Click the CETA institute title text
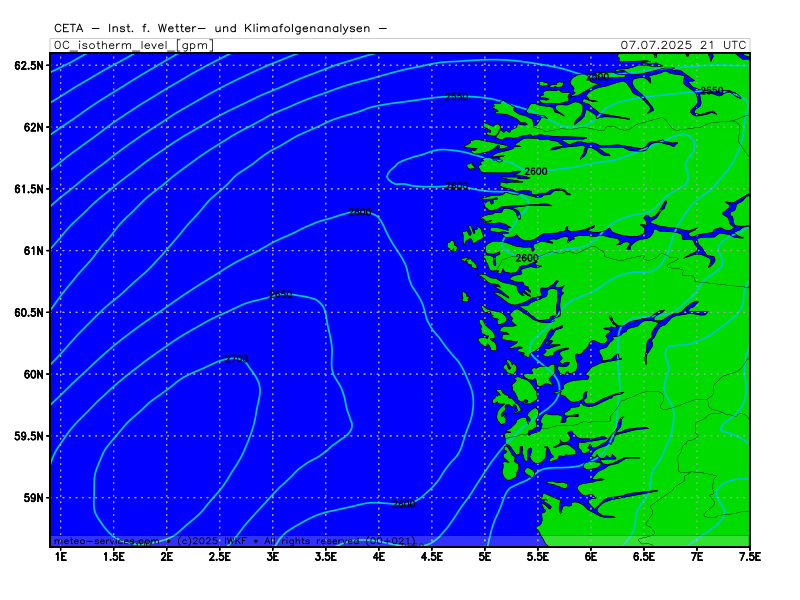This screenshot has height=600, width=800. 220,29
